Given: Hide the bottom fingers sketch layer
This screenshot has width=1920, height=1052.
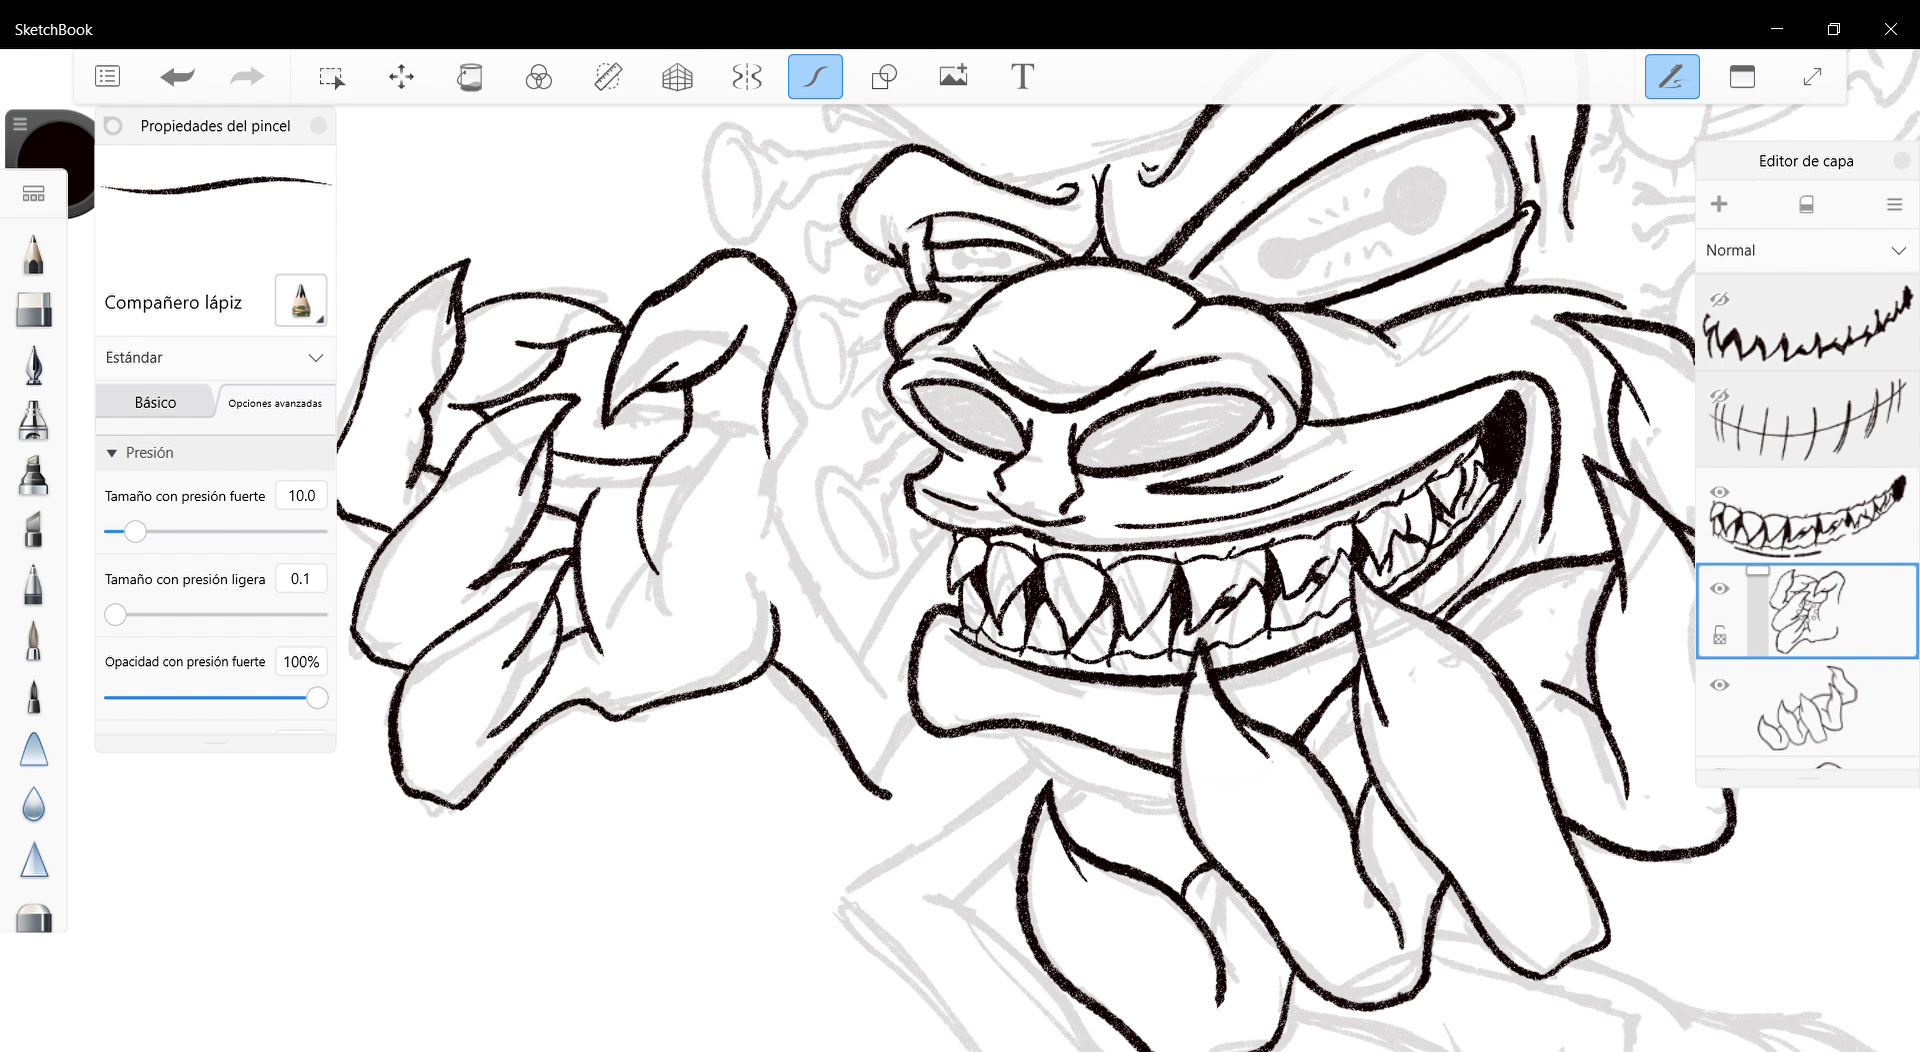Looking at the screenshot, I should pyautogui.click(x=1719, y=685).
